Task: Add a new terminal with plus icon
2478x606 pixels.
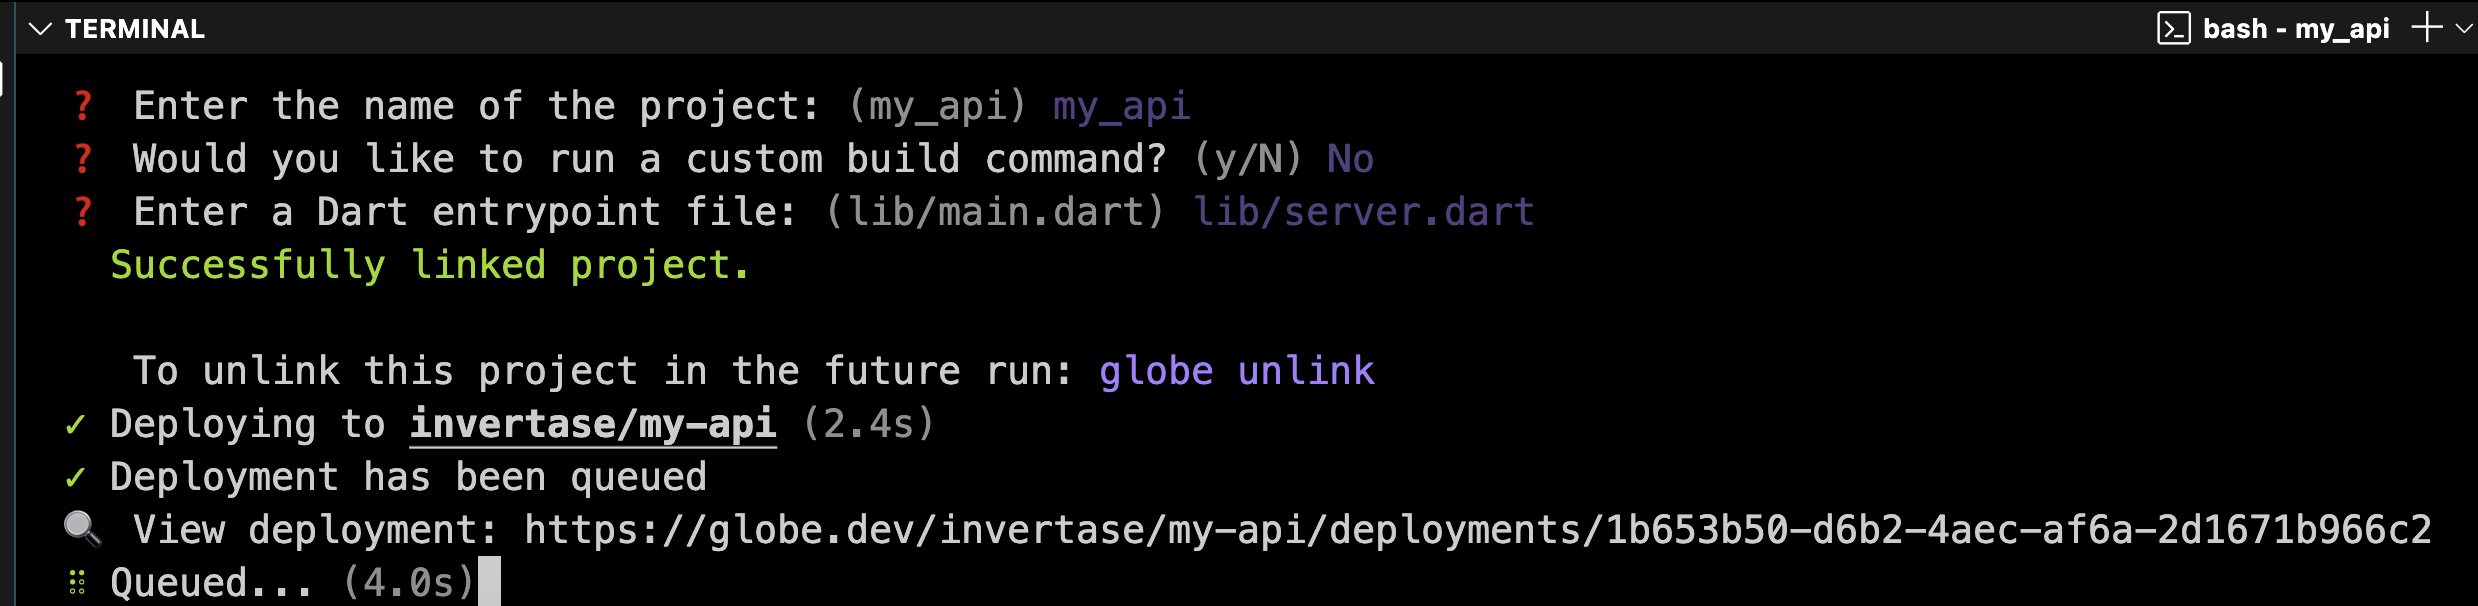Action: click(x=2426, y=28)
